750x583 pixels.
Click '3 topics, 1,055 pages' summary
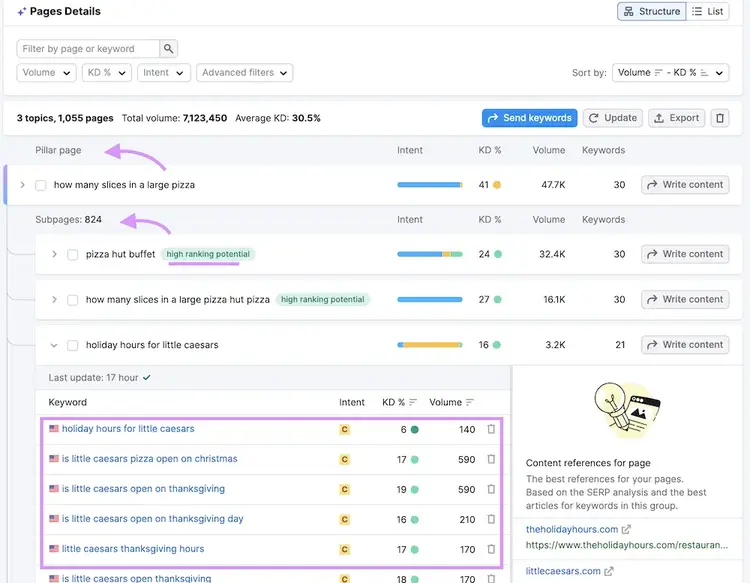(x=65, y=118)
